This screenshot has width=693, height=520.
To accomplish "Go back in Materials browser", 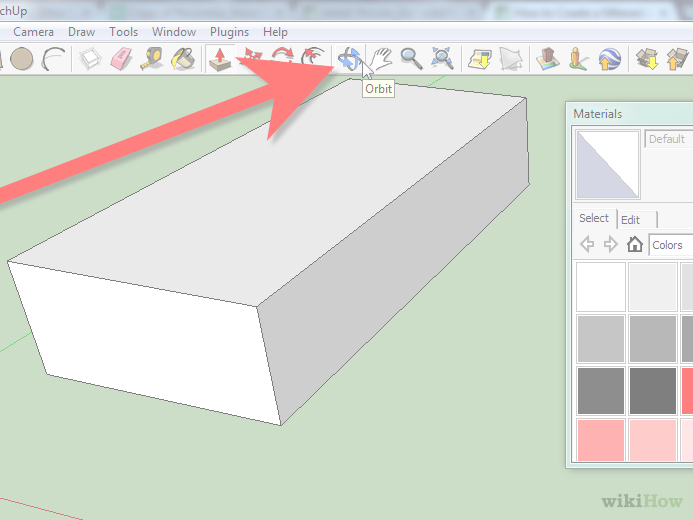I will [587, 244].
